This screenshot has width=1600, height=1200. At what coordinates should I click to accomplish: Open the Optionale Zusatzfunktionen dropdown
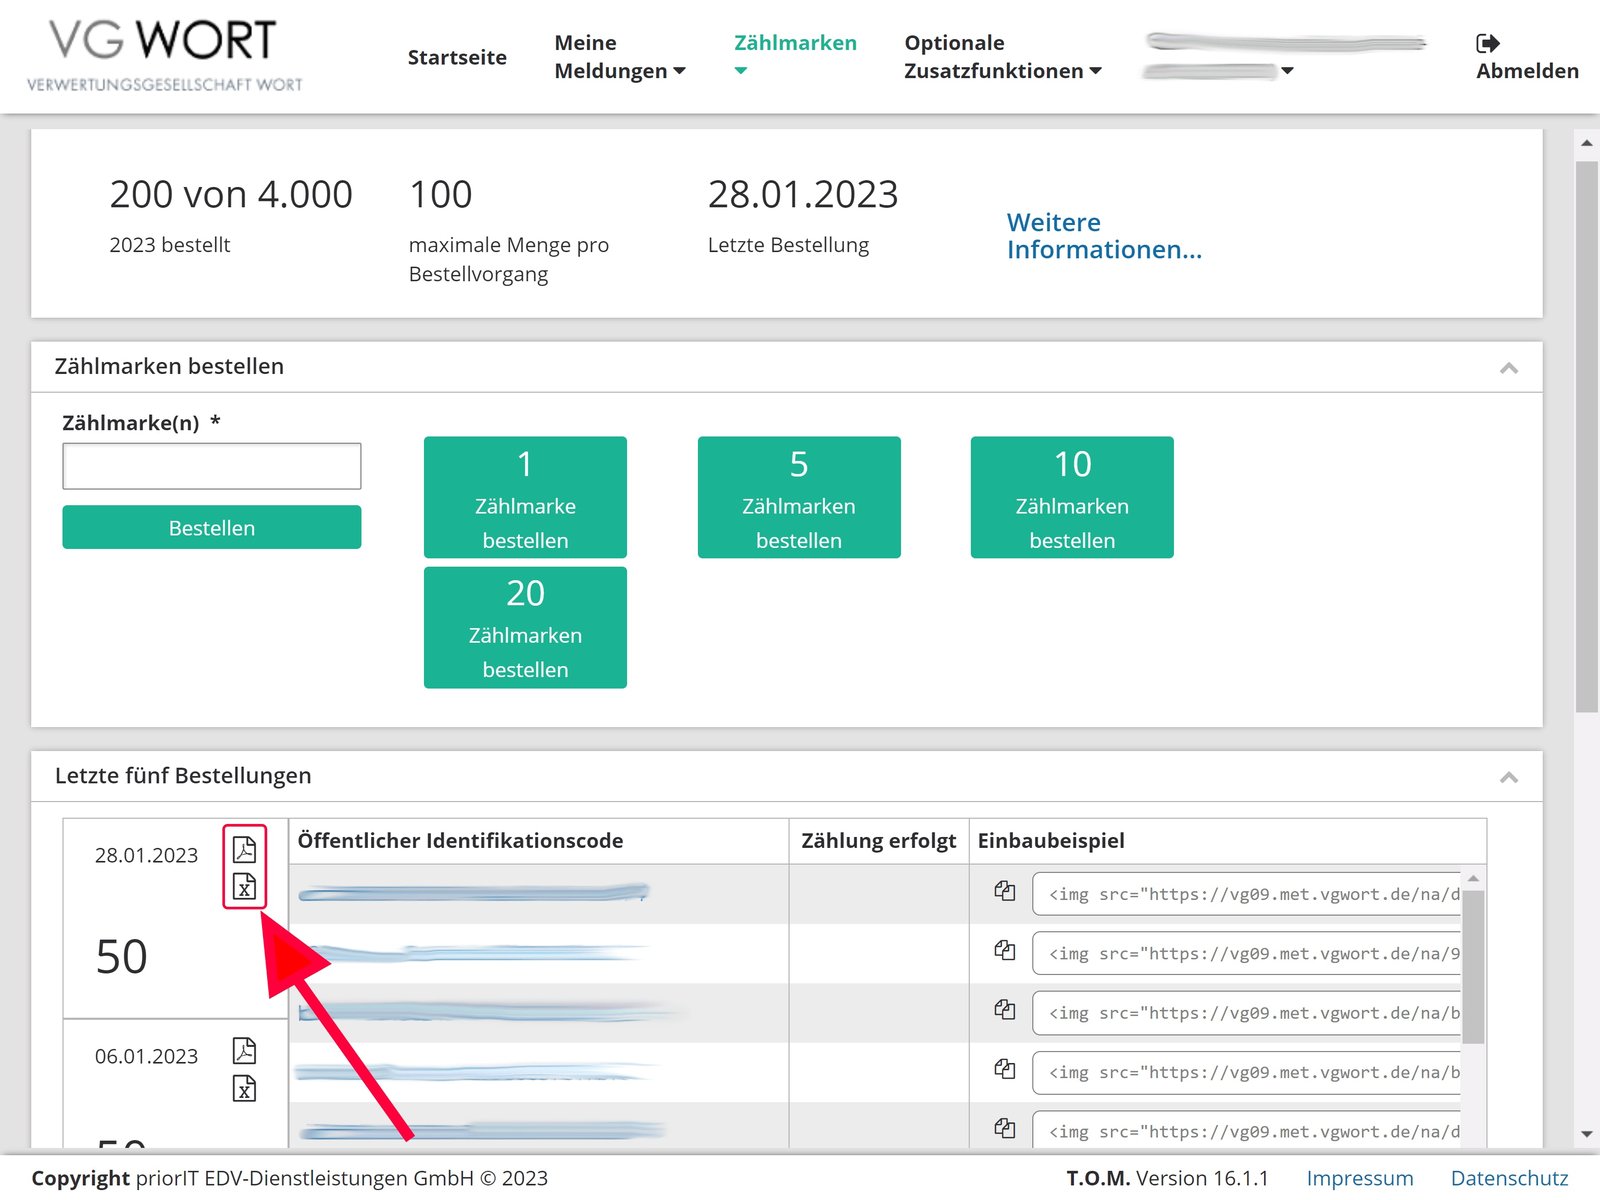pyautogui.click(x=1002, y=57)
